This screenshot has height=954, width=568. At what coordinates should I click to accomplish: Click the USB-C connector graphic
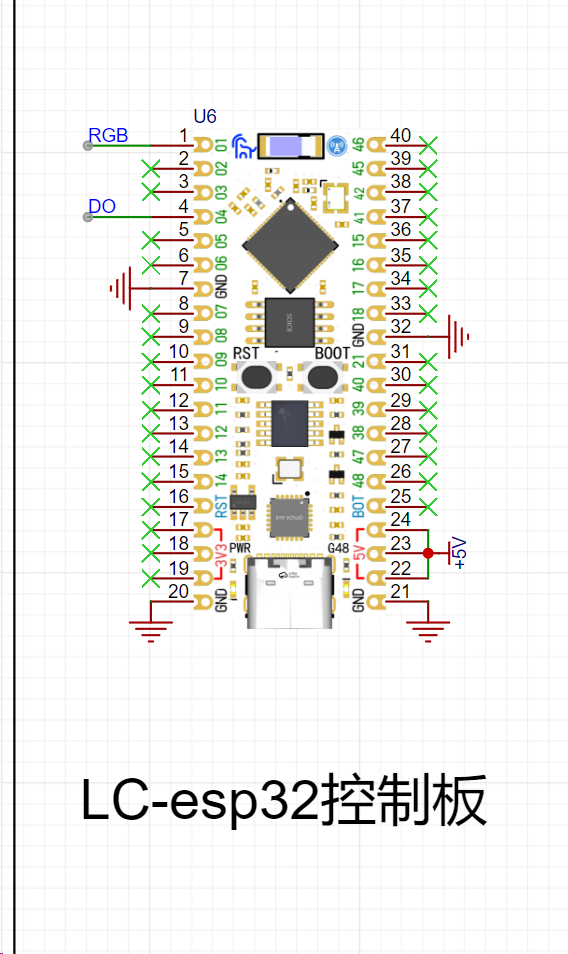(290, 591)
